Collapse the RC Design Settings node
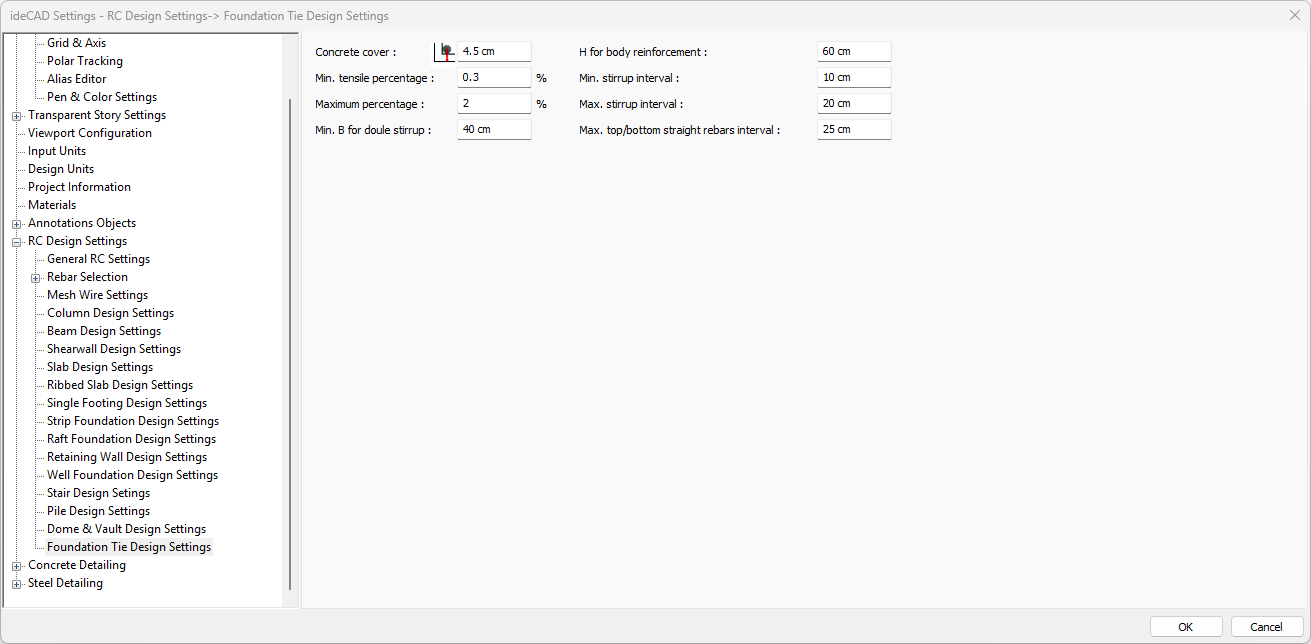1311x644 pixels. (16, 241)
